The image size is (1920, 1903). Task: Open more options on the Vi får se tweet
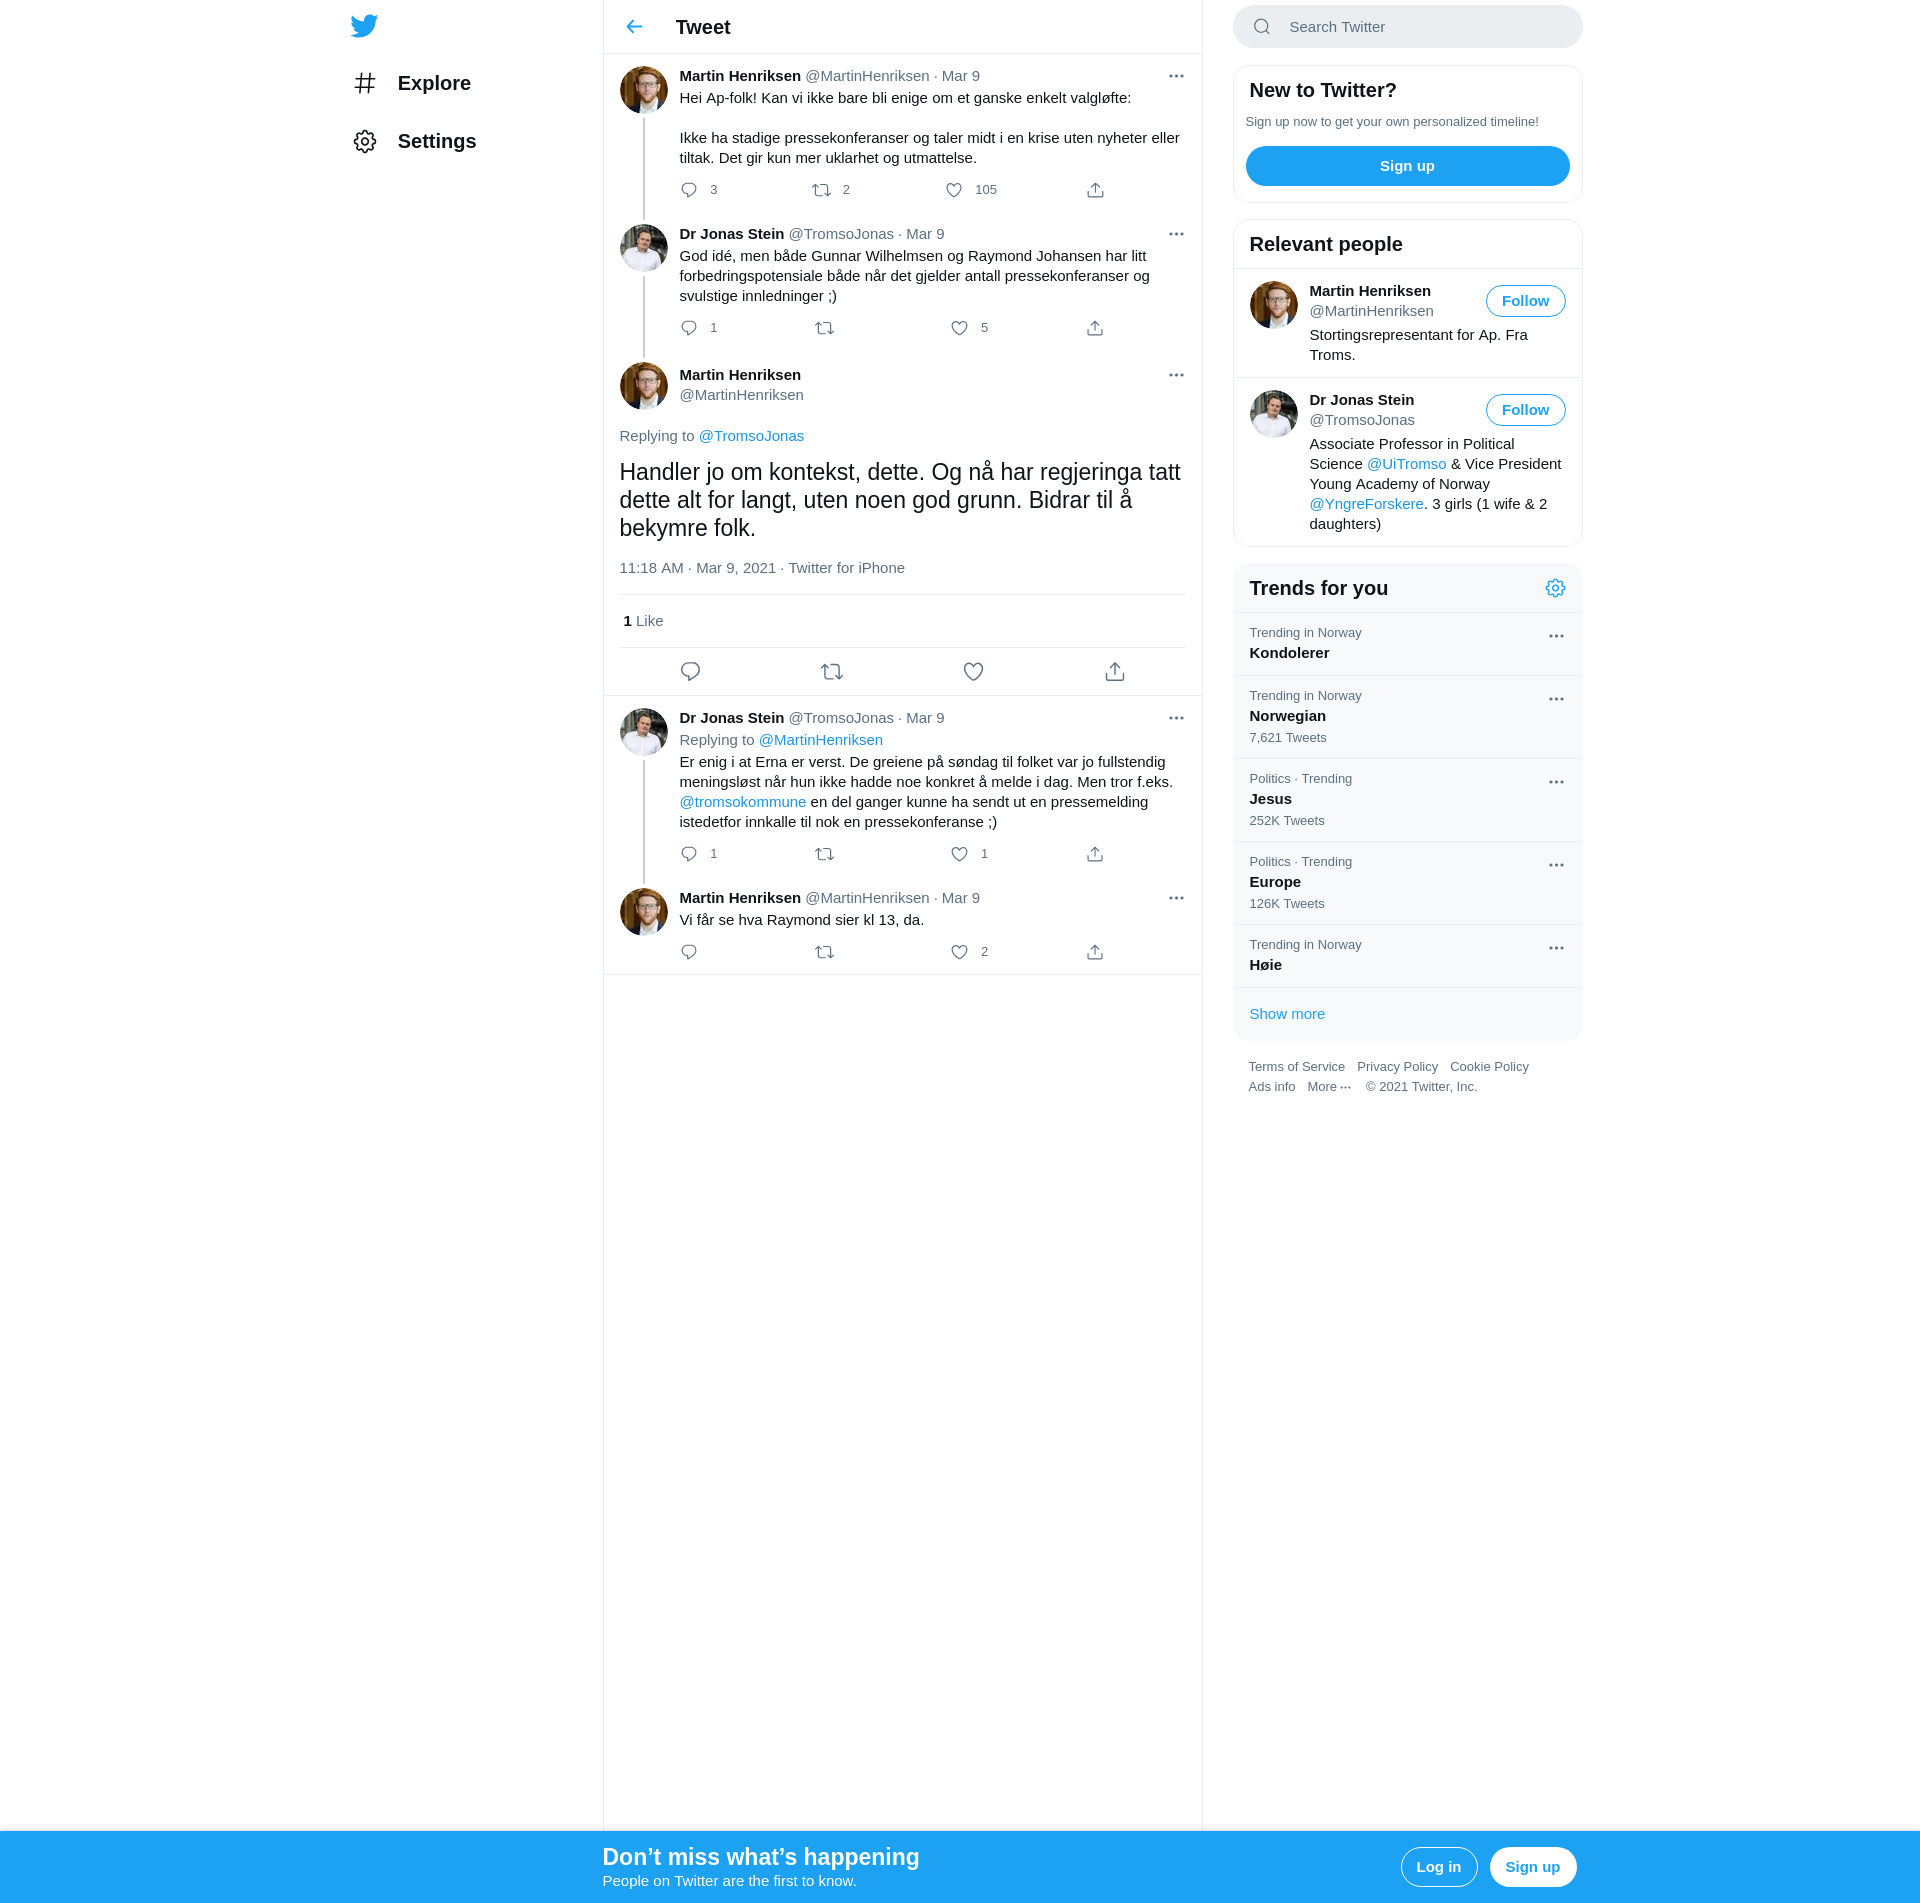click(1176, 898)
